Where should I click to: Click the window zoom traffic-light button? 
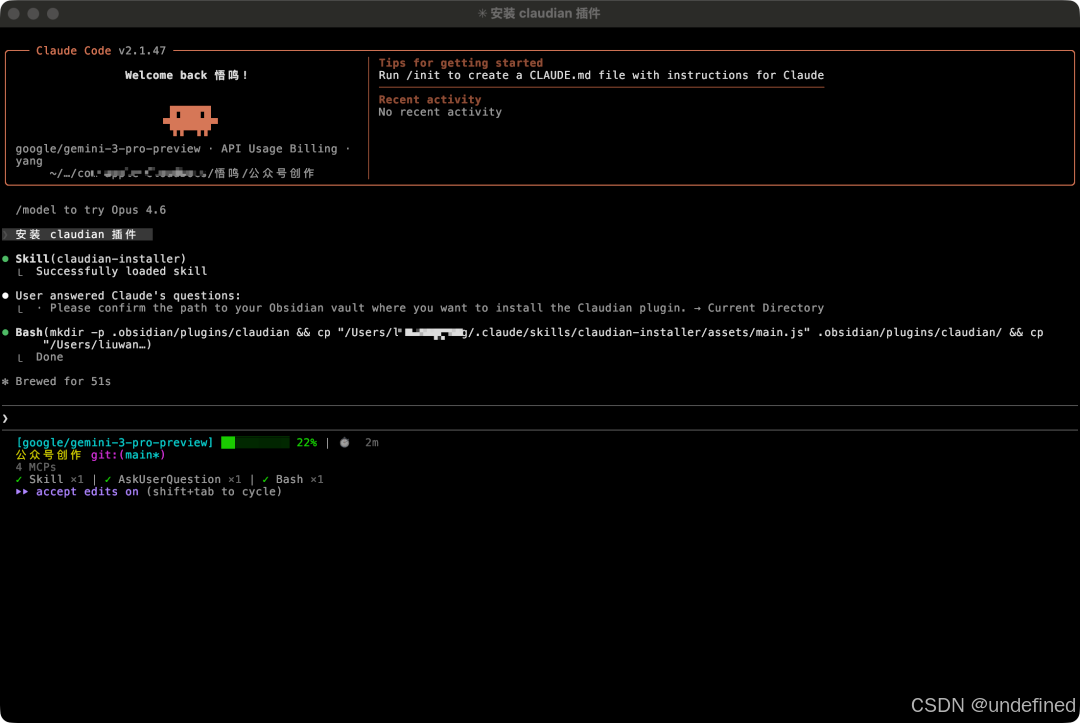pyautogui.click(x=53, y=14)
